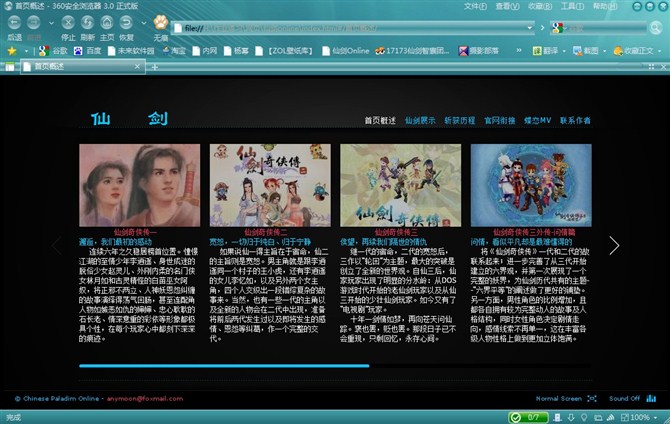Open the 17173仙剑 bookmark
Image resolution: width=670 pixels, height=424 pixels.
point(412,51)
